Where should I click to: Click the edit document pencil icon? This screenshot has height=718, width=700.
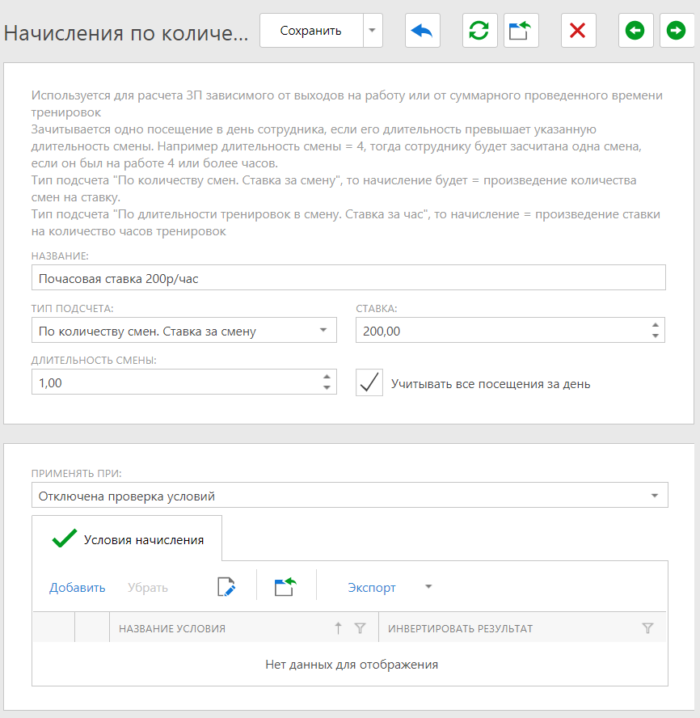point(226,587)
